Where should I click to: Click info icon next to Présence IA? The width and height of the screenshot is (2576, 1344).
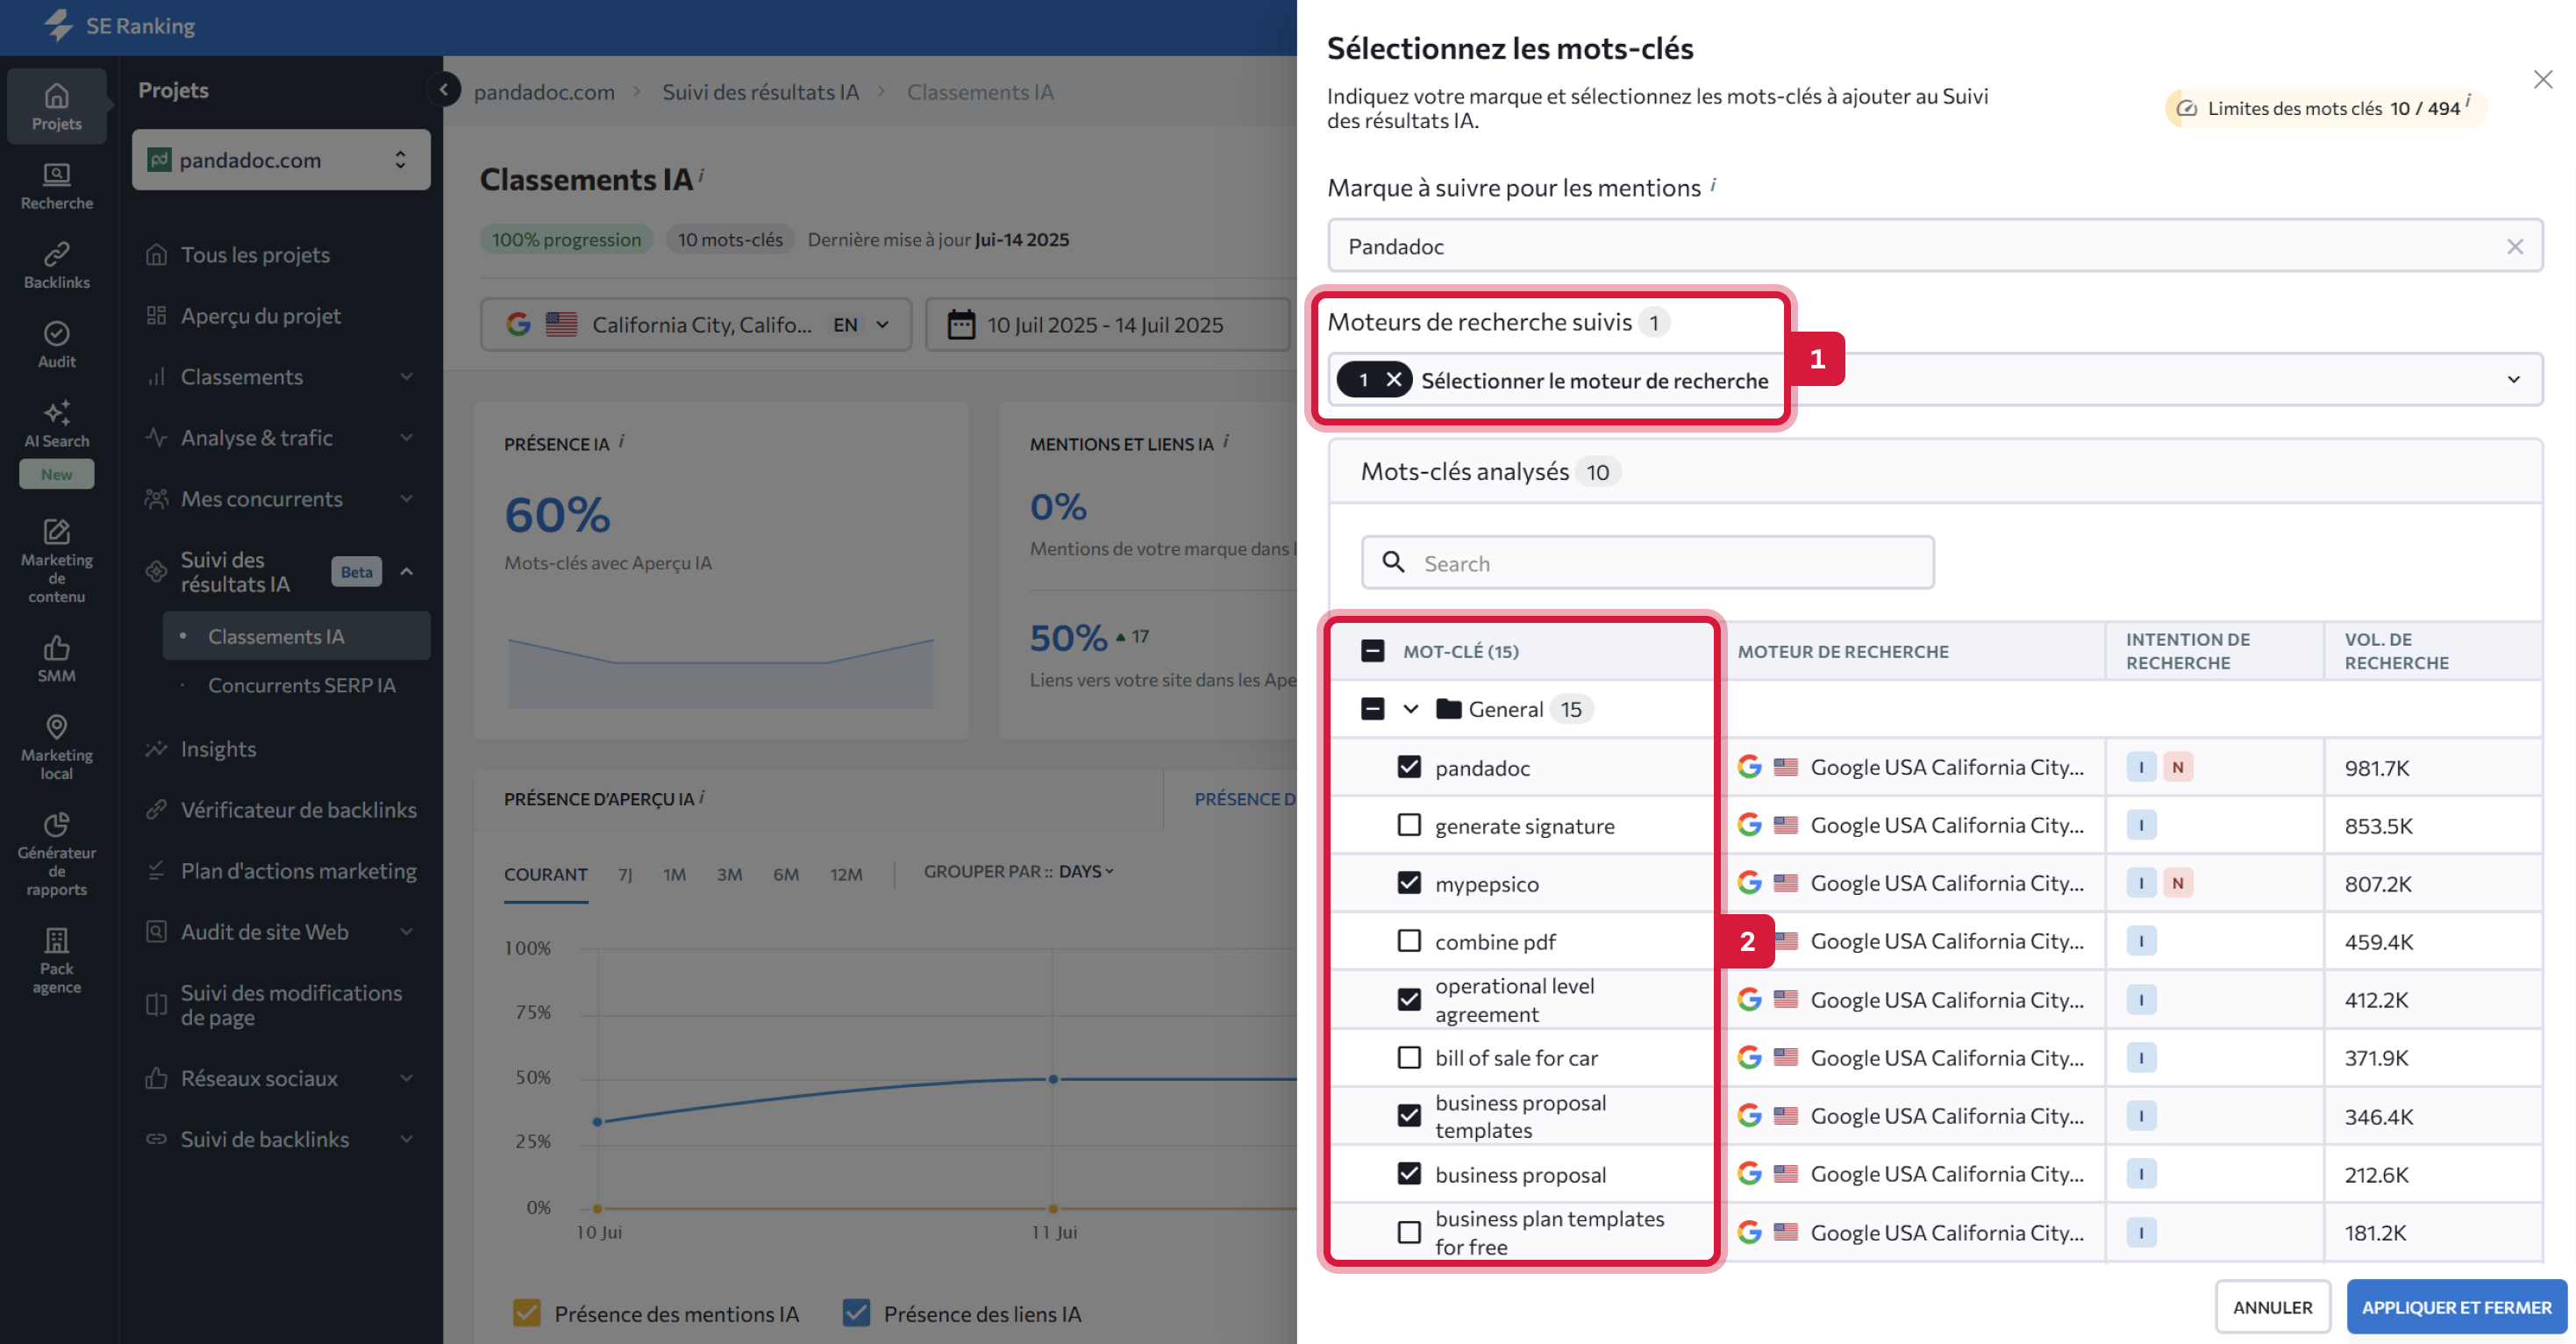coord(621,440)
